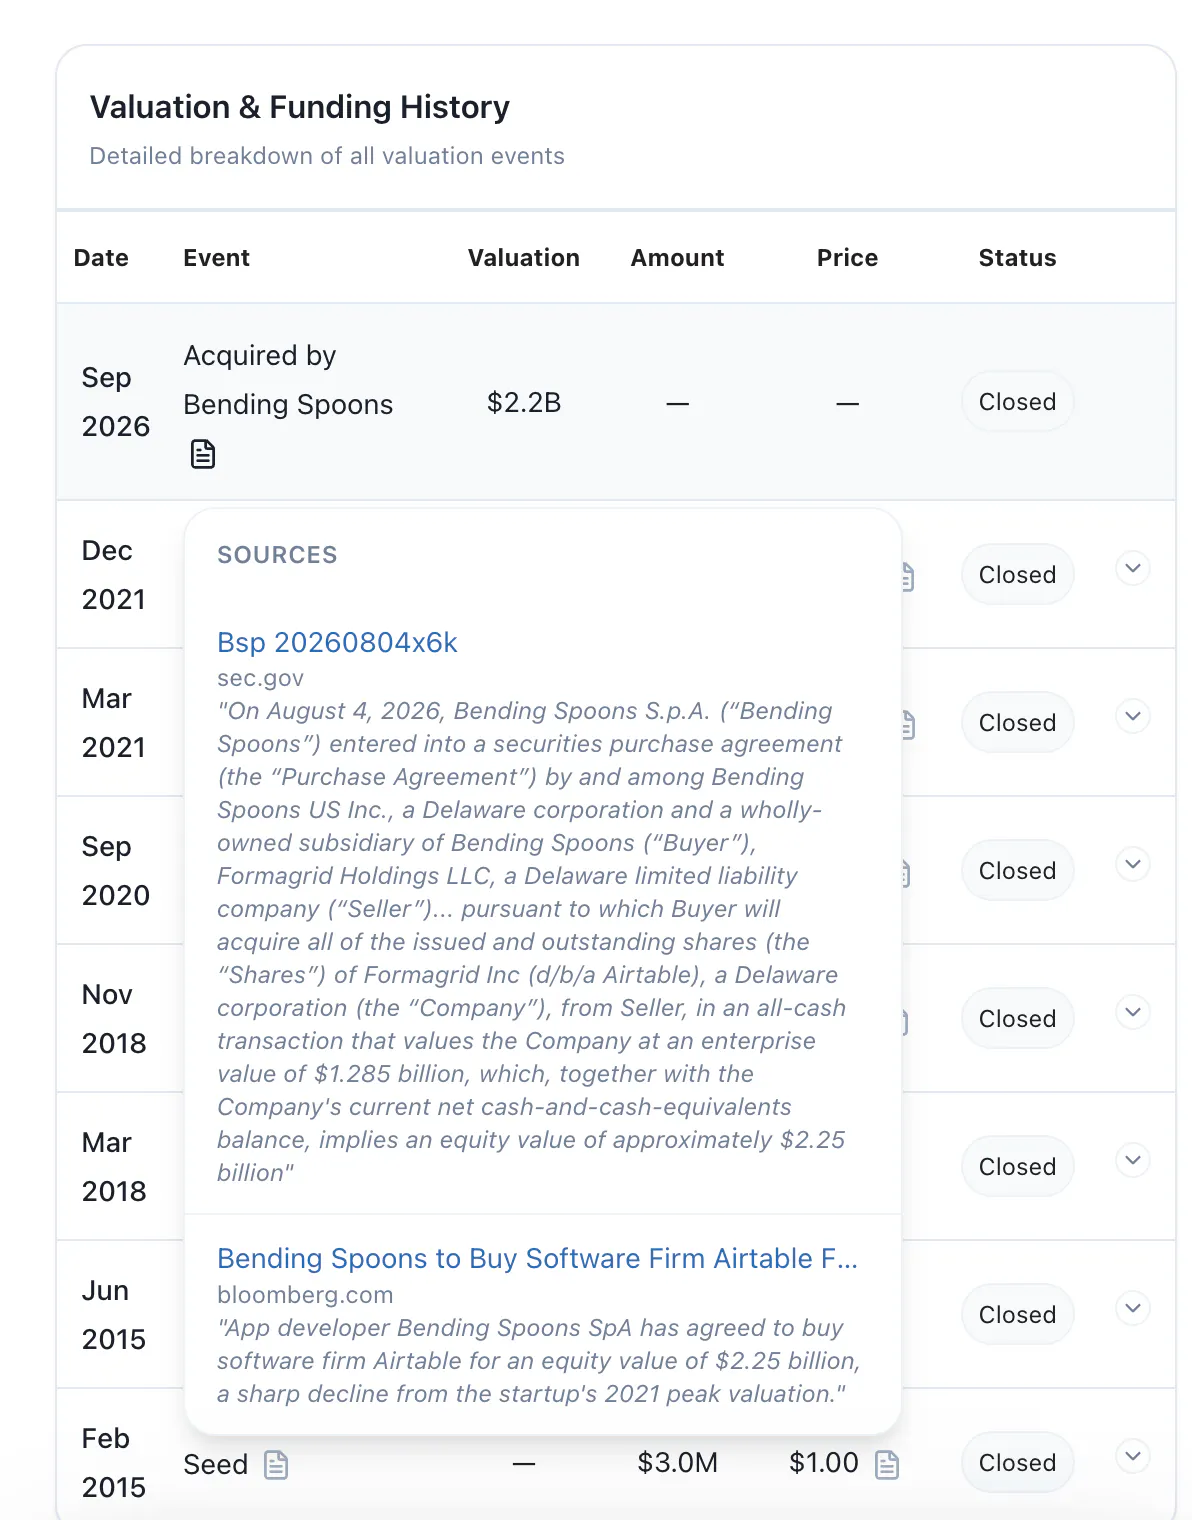
Task: Click the Seed event label
Action: tap(215, 1465)
